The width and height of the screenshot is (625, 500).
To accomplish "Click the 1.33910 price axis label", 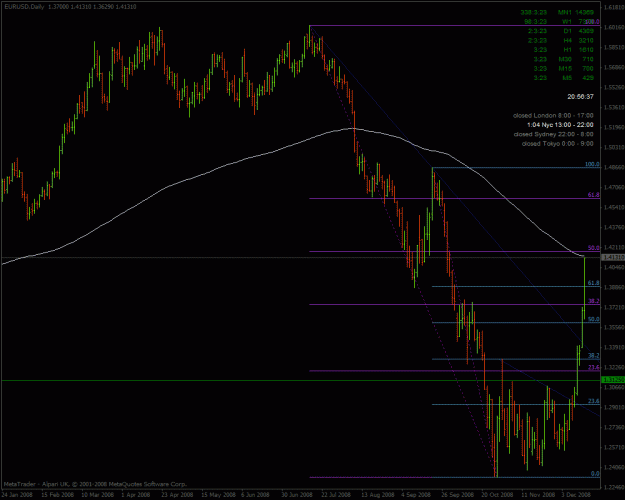I will 614,347.
